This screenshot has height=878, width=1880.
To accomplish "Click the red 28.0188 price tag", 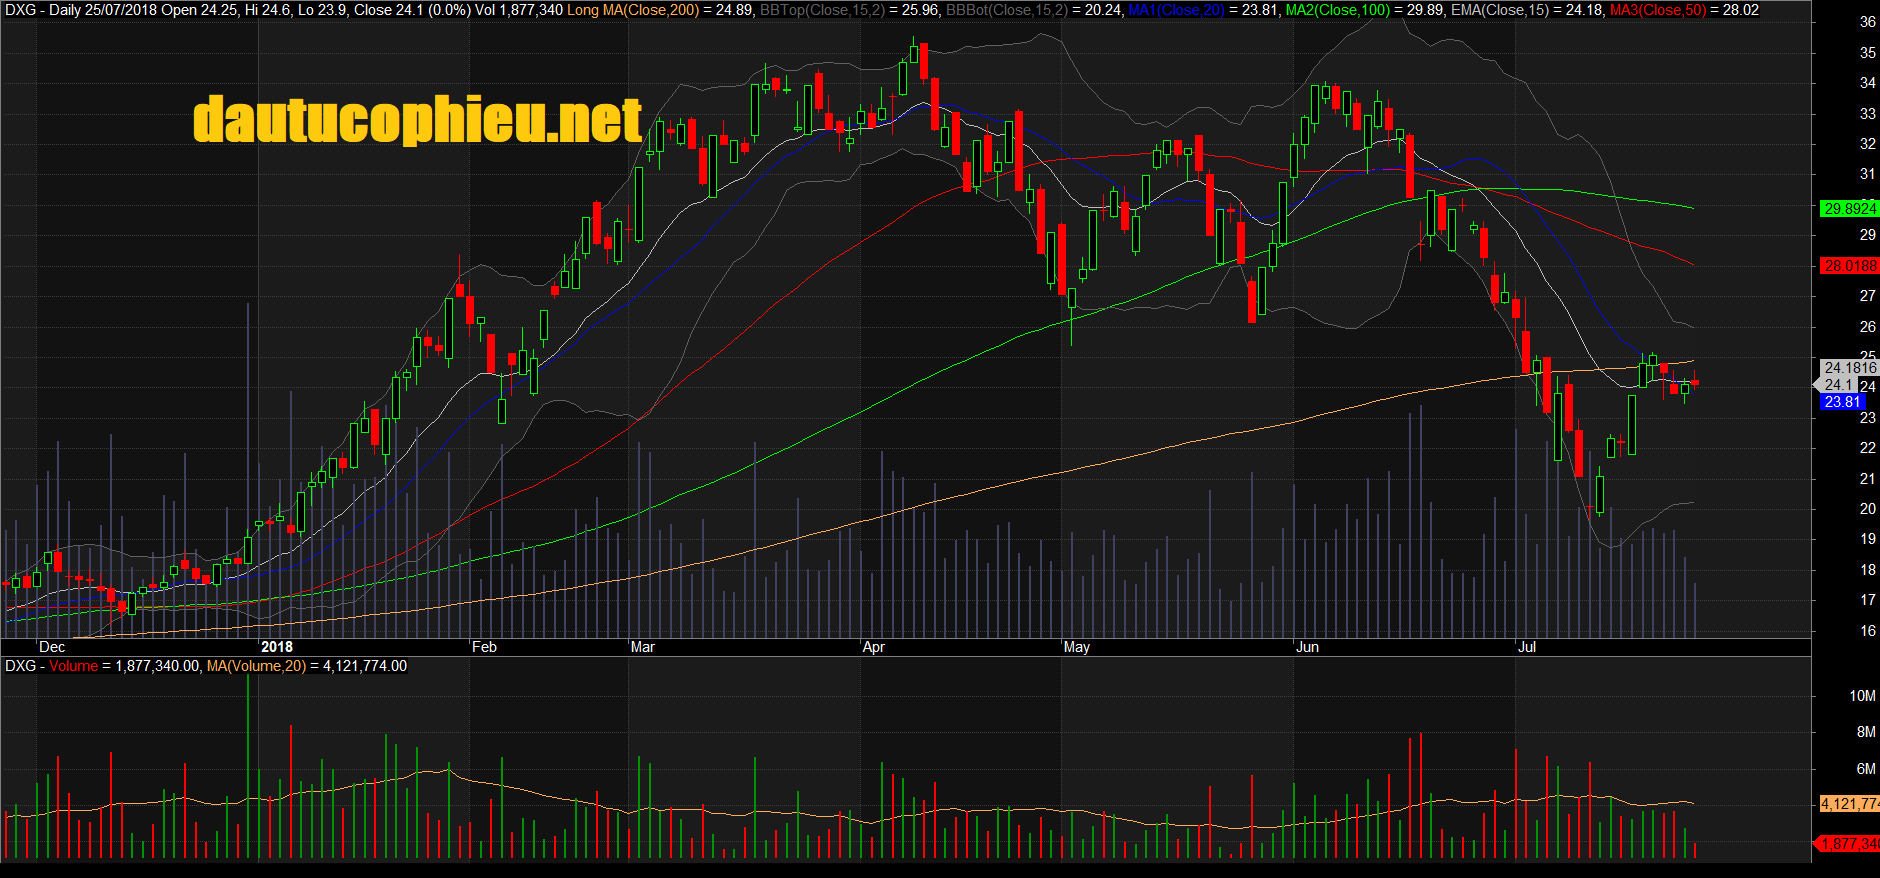I will pyautogui.click(x=1849, y=265).
